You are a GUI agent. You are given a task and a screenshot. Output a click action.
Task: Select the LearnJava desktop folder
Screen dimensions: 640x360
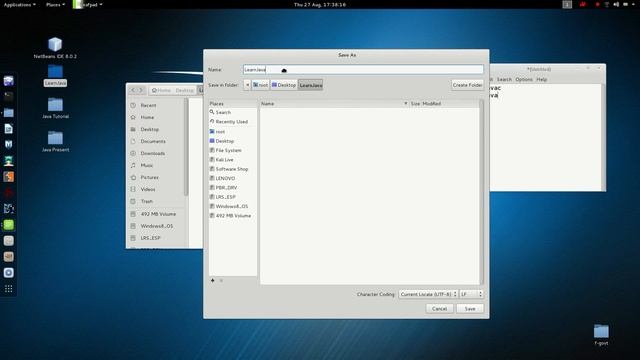[55, 76]
